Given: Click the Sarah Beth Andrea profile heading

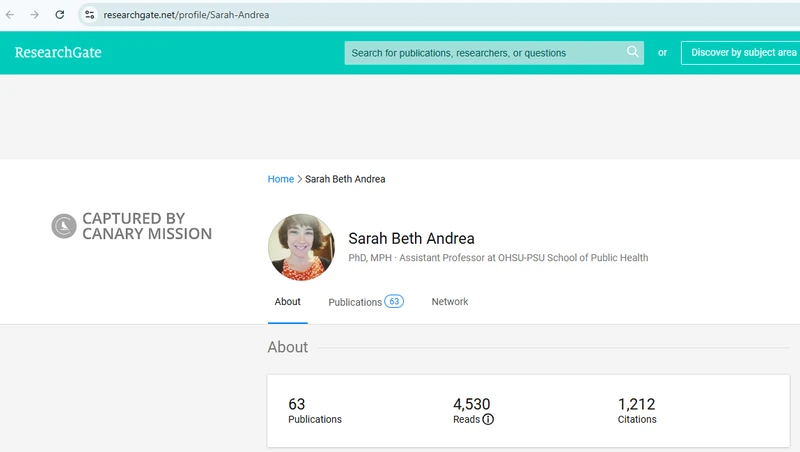Looking at the screenshot, I should click(x=411, y=239).
